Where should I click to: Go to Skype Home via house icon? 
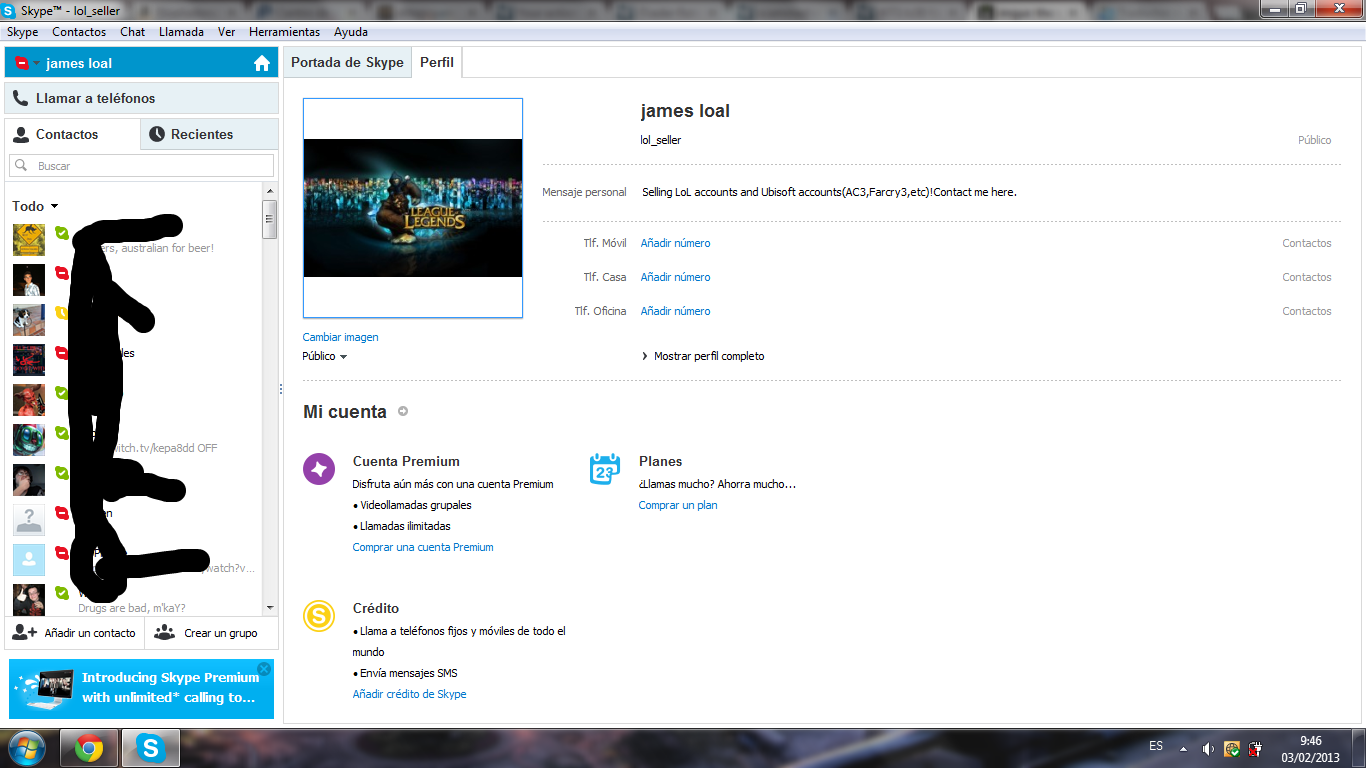point(262,63)
